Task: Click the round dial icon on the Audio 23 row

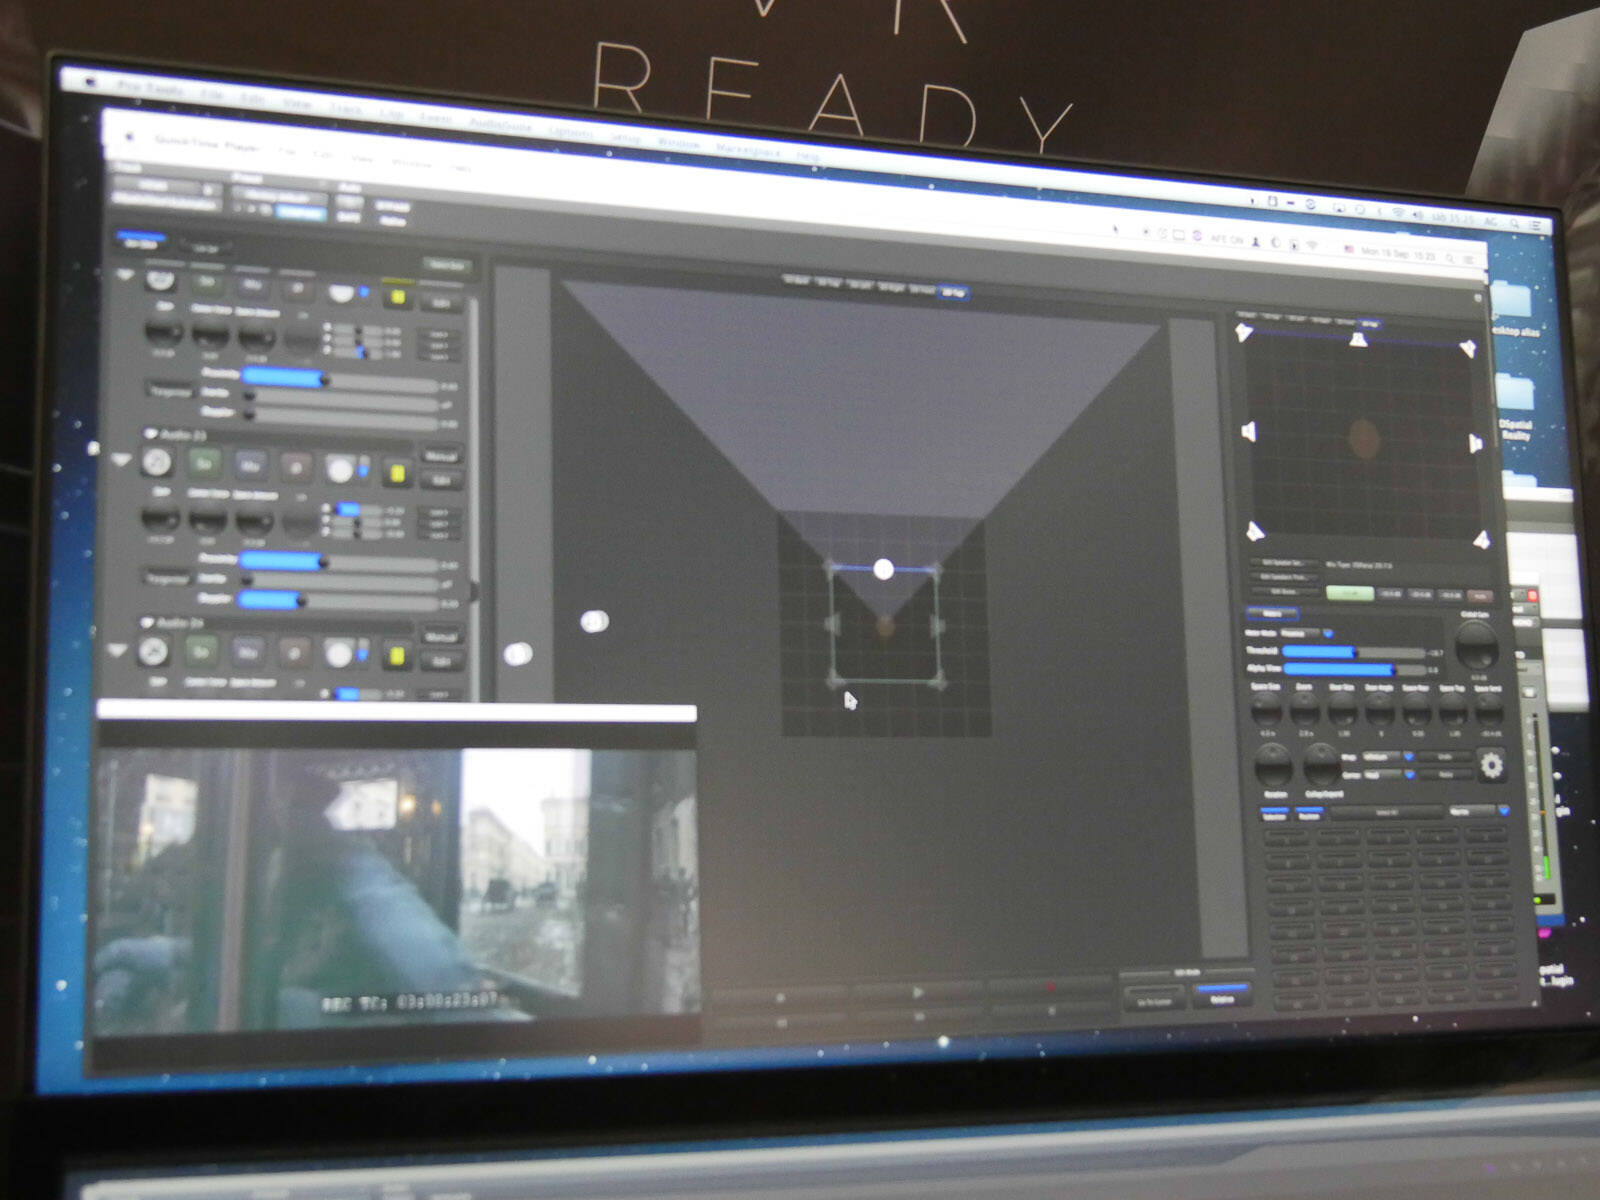Action: pyautogui.click(x=156, y=462)
